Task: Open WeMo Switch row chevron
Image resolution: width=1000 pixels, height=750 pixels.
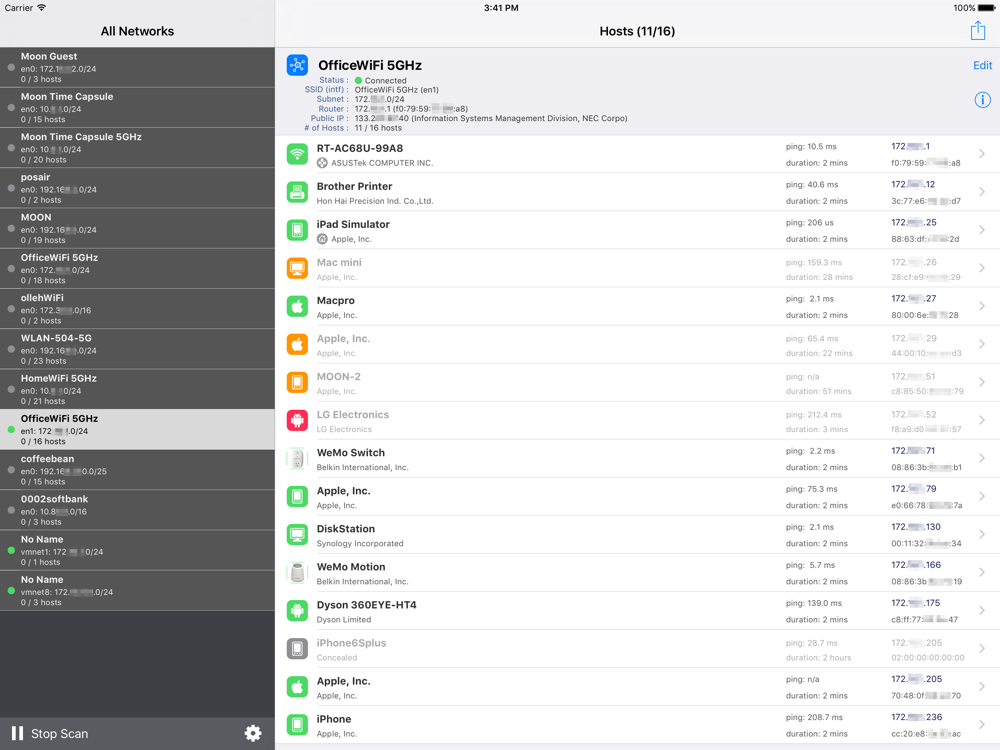Action: tap(982, 458)
